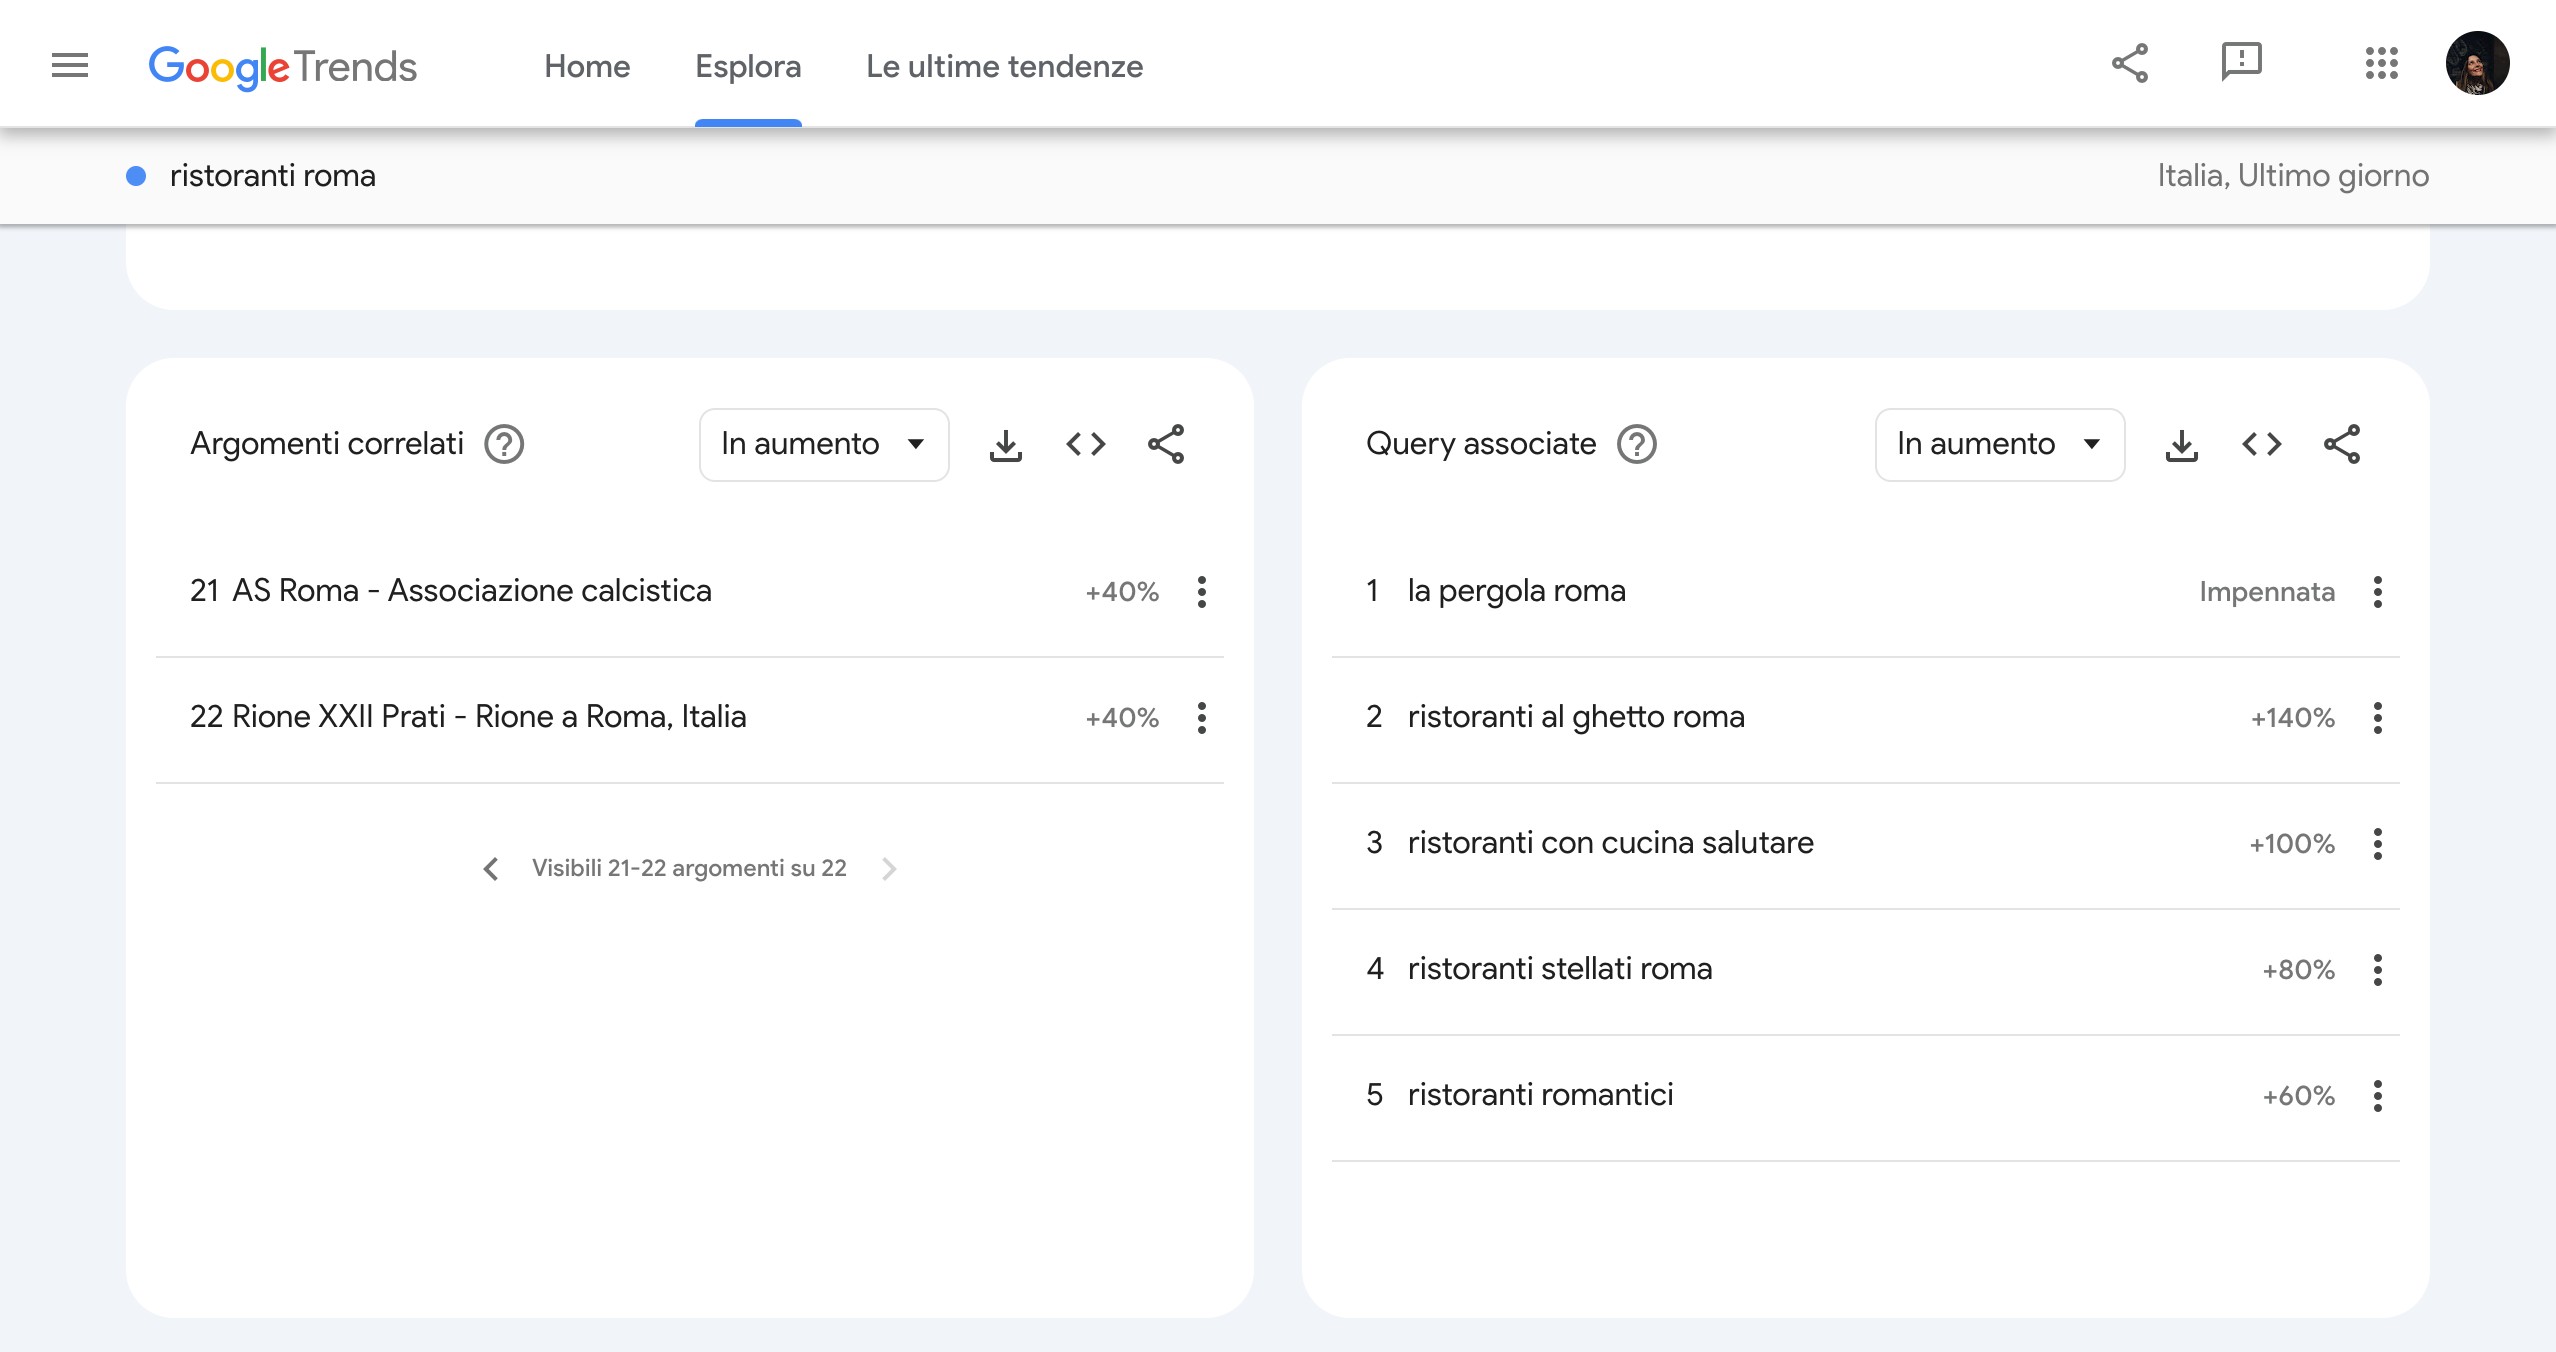Click the share icon in header
2556x1352 pixels.
[x=2130, y=64]
